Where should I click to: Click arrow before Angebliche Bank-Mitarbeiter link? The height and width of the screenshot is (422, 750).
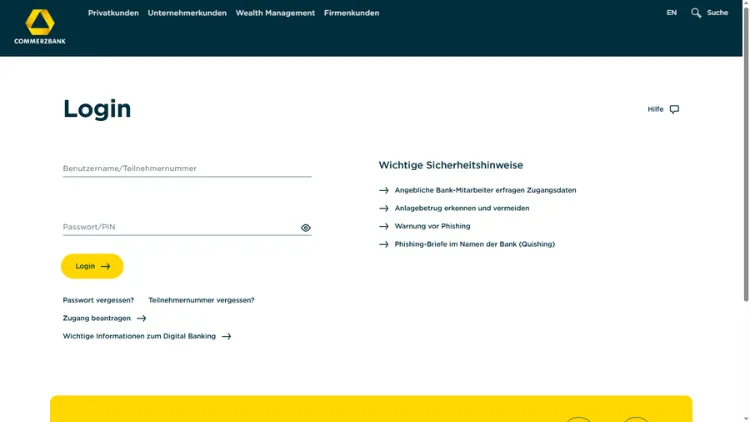pos(384,190)
